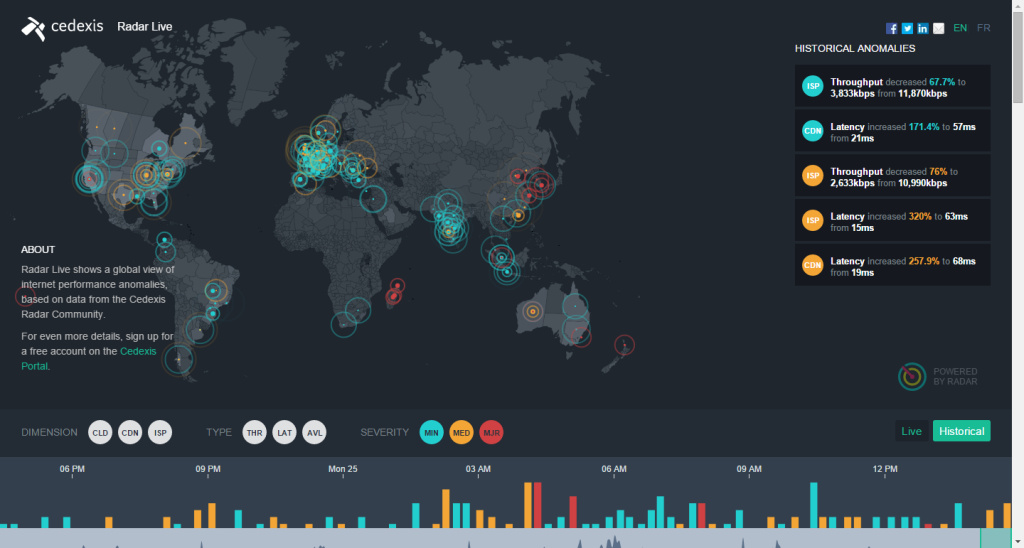This screenshot has width=1024, height=548.
Task: Toggle the MIN severity filter
Action: tap(431, 432)
